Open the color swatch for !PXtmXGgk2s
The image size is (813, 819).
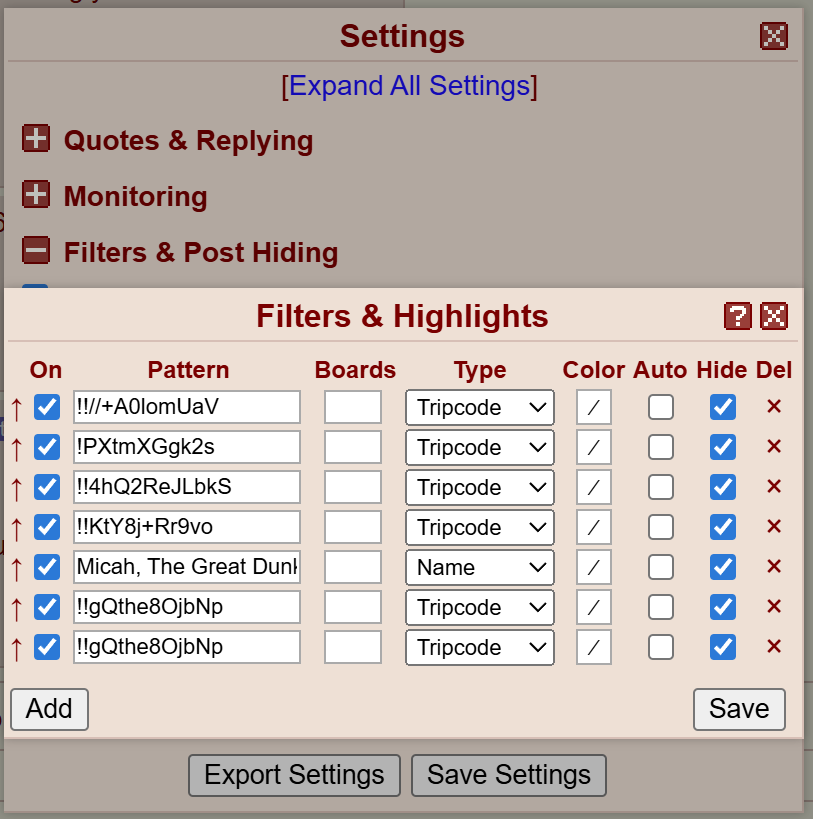click(x=594, y=447)
